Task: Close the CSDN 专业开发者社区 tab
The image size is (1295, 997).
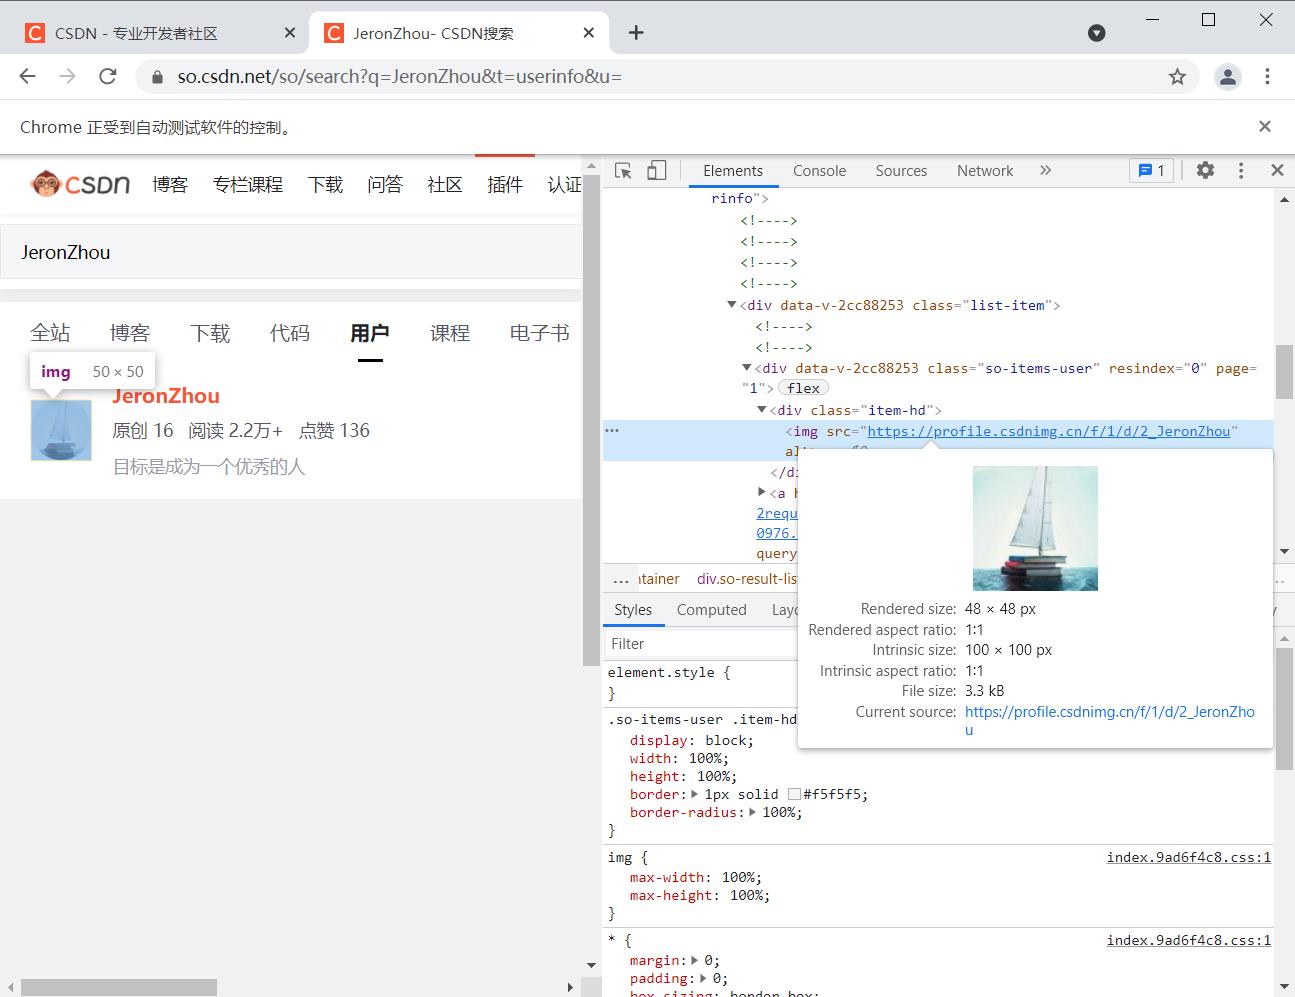Action: pos(290,33)
